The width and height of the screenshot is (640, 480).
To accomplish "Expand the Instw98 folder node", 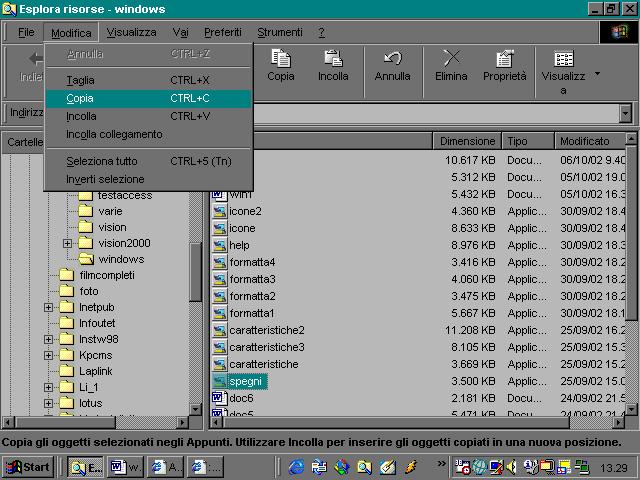I will pos(48,339).
